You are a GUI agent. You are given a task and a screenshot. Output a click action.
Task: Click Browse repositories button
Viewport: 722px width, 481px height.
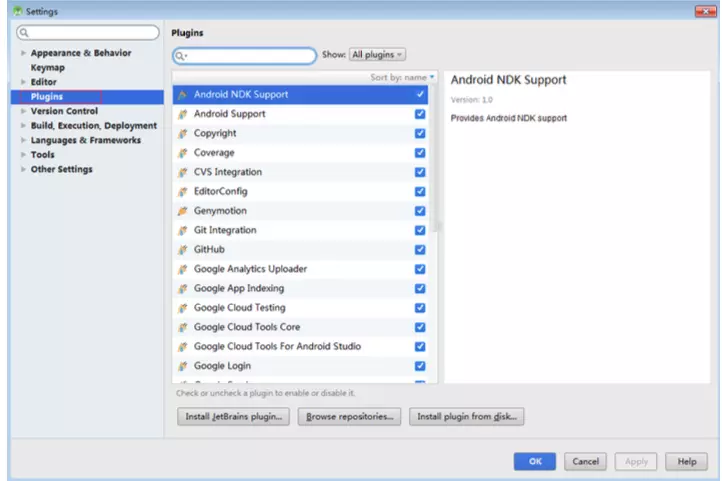(x=349, y=417)
